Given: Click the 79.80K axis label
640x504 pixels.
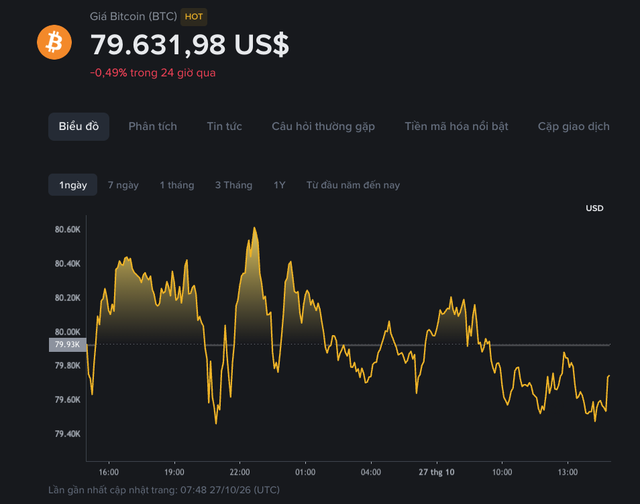Looking at the screenshot, I should [68, 366].
